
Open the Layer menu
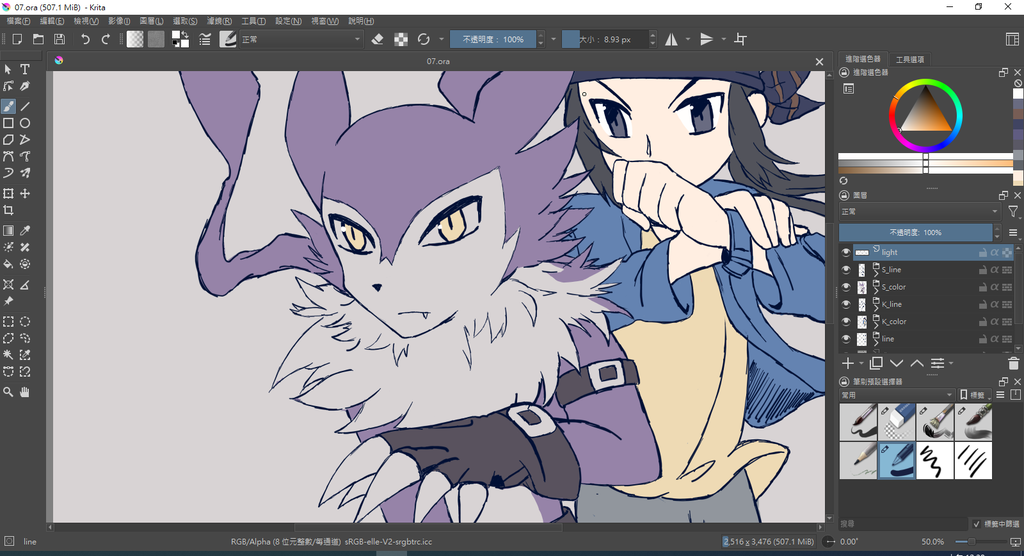(152, 21)
